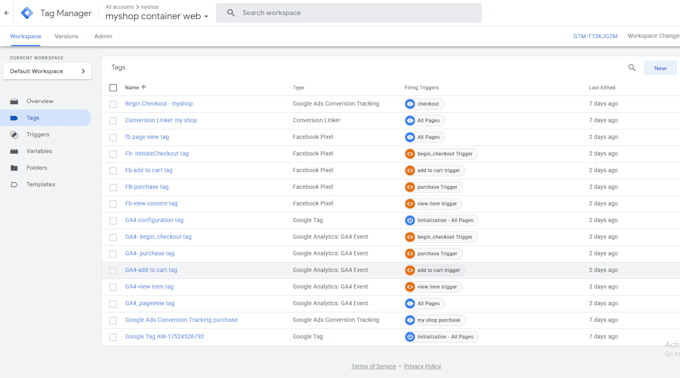The height and width of the screenshot is (378, 680).
Task: Click the Tag Manager logo icon
Action: tap(27, 13)
